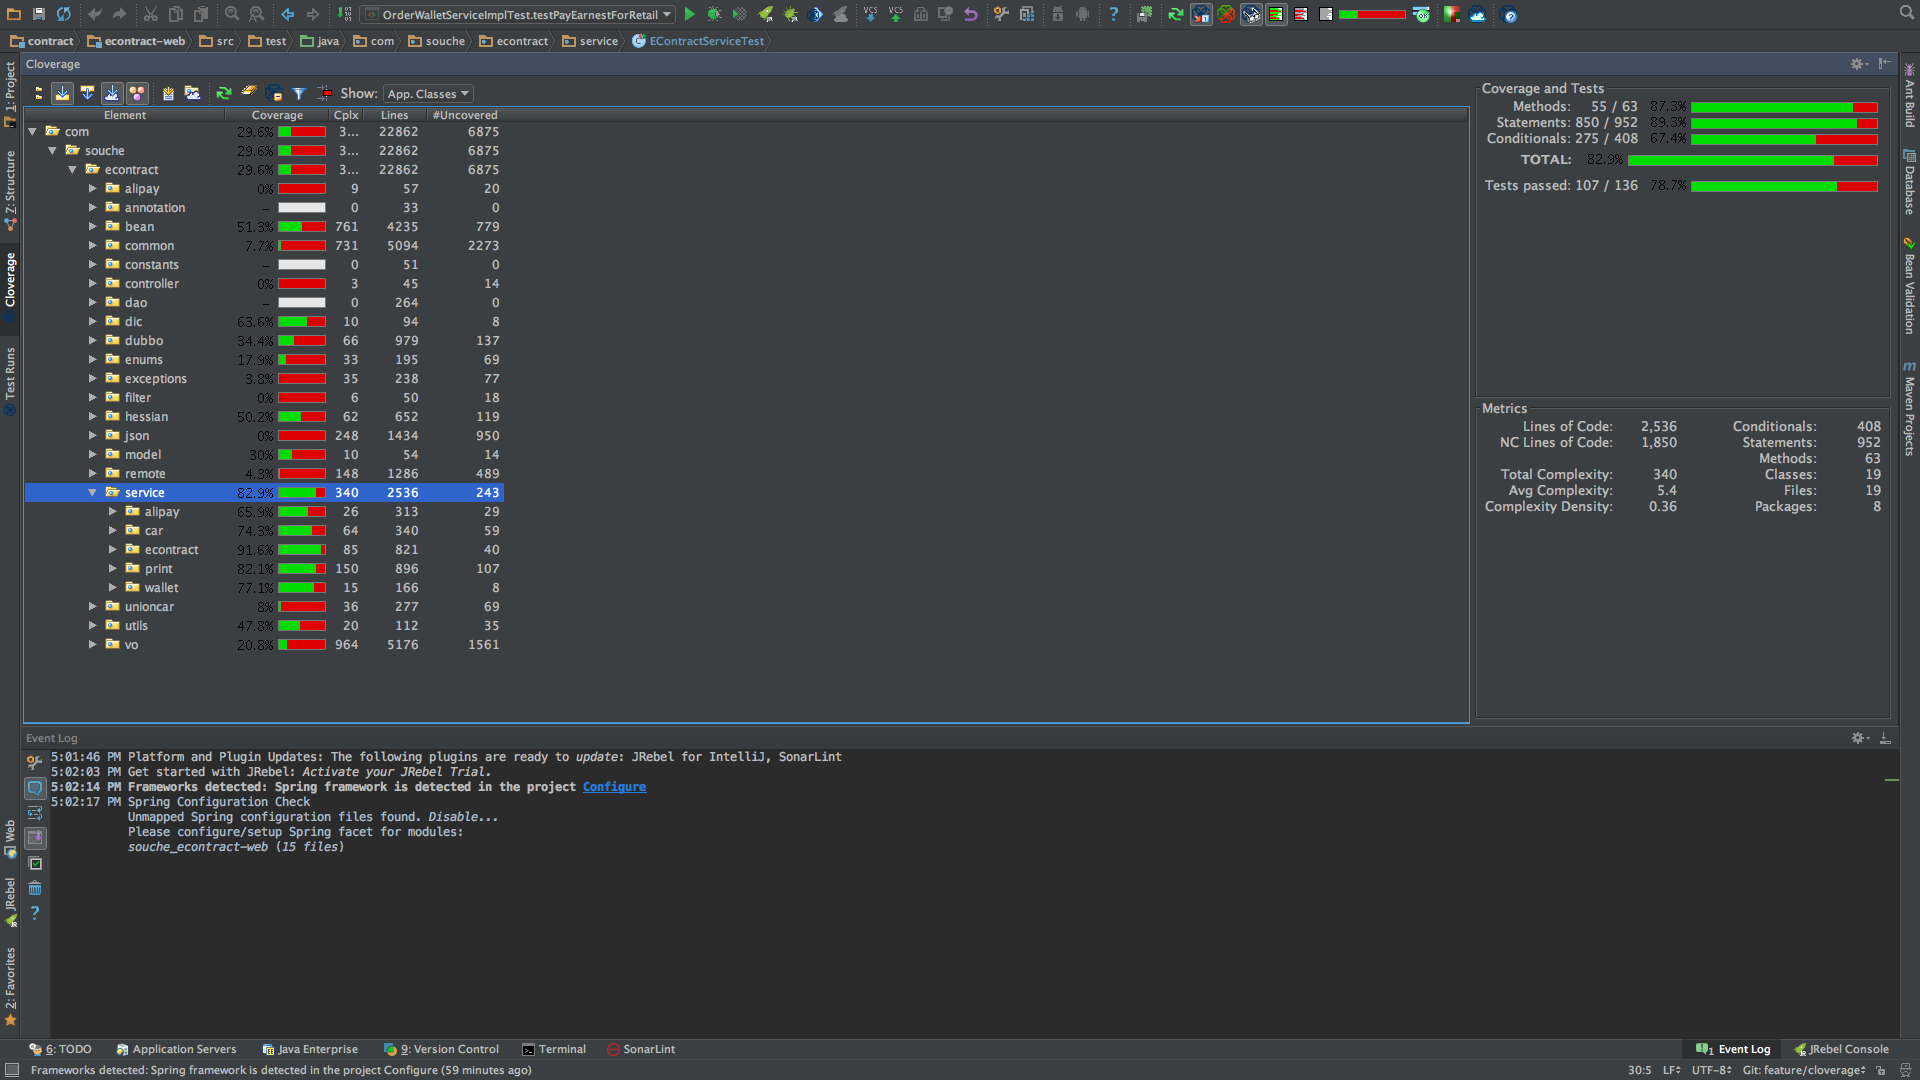Click the Back navigation arrow icon
The height and width of the screenshot is (1080, 1920).
click(287, 14)
